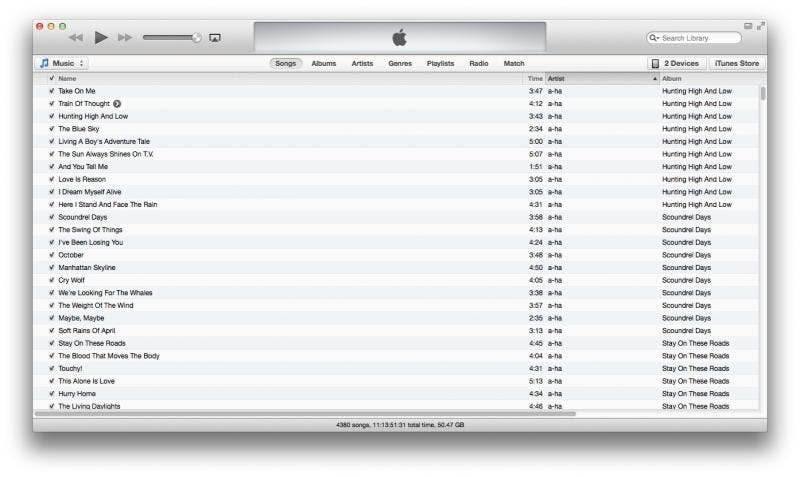The height and width of the screenshot is (477, 800).
Task: Select the song This Alone Is Love
Action: coord(86,381)
